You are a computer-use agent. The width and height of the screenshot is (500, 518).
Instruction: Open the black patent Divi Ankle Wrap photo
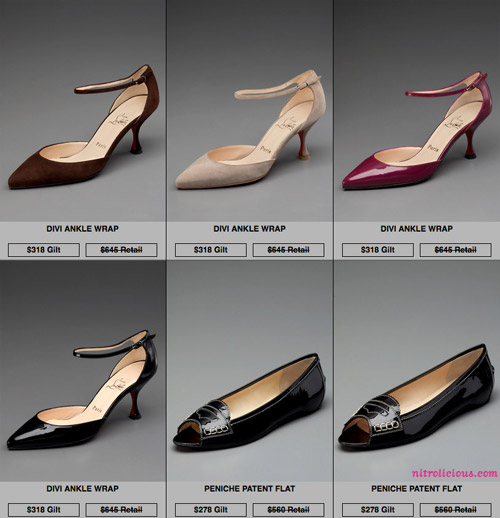[x=83, y=371]
